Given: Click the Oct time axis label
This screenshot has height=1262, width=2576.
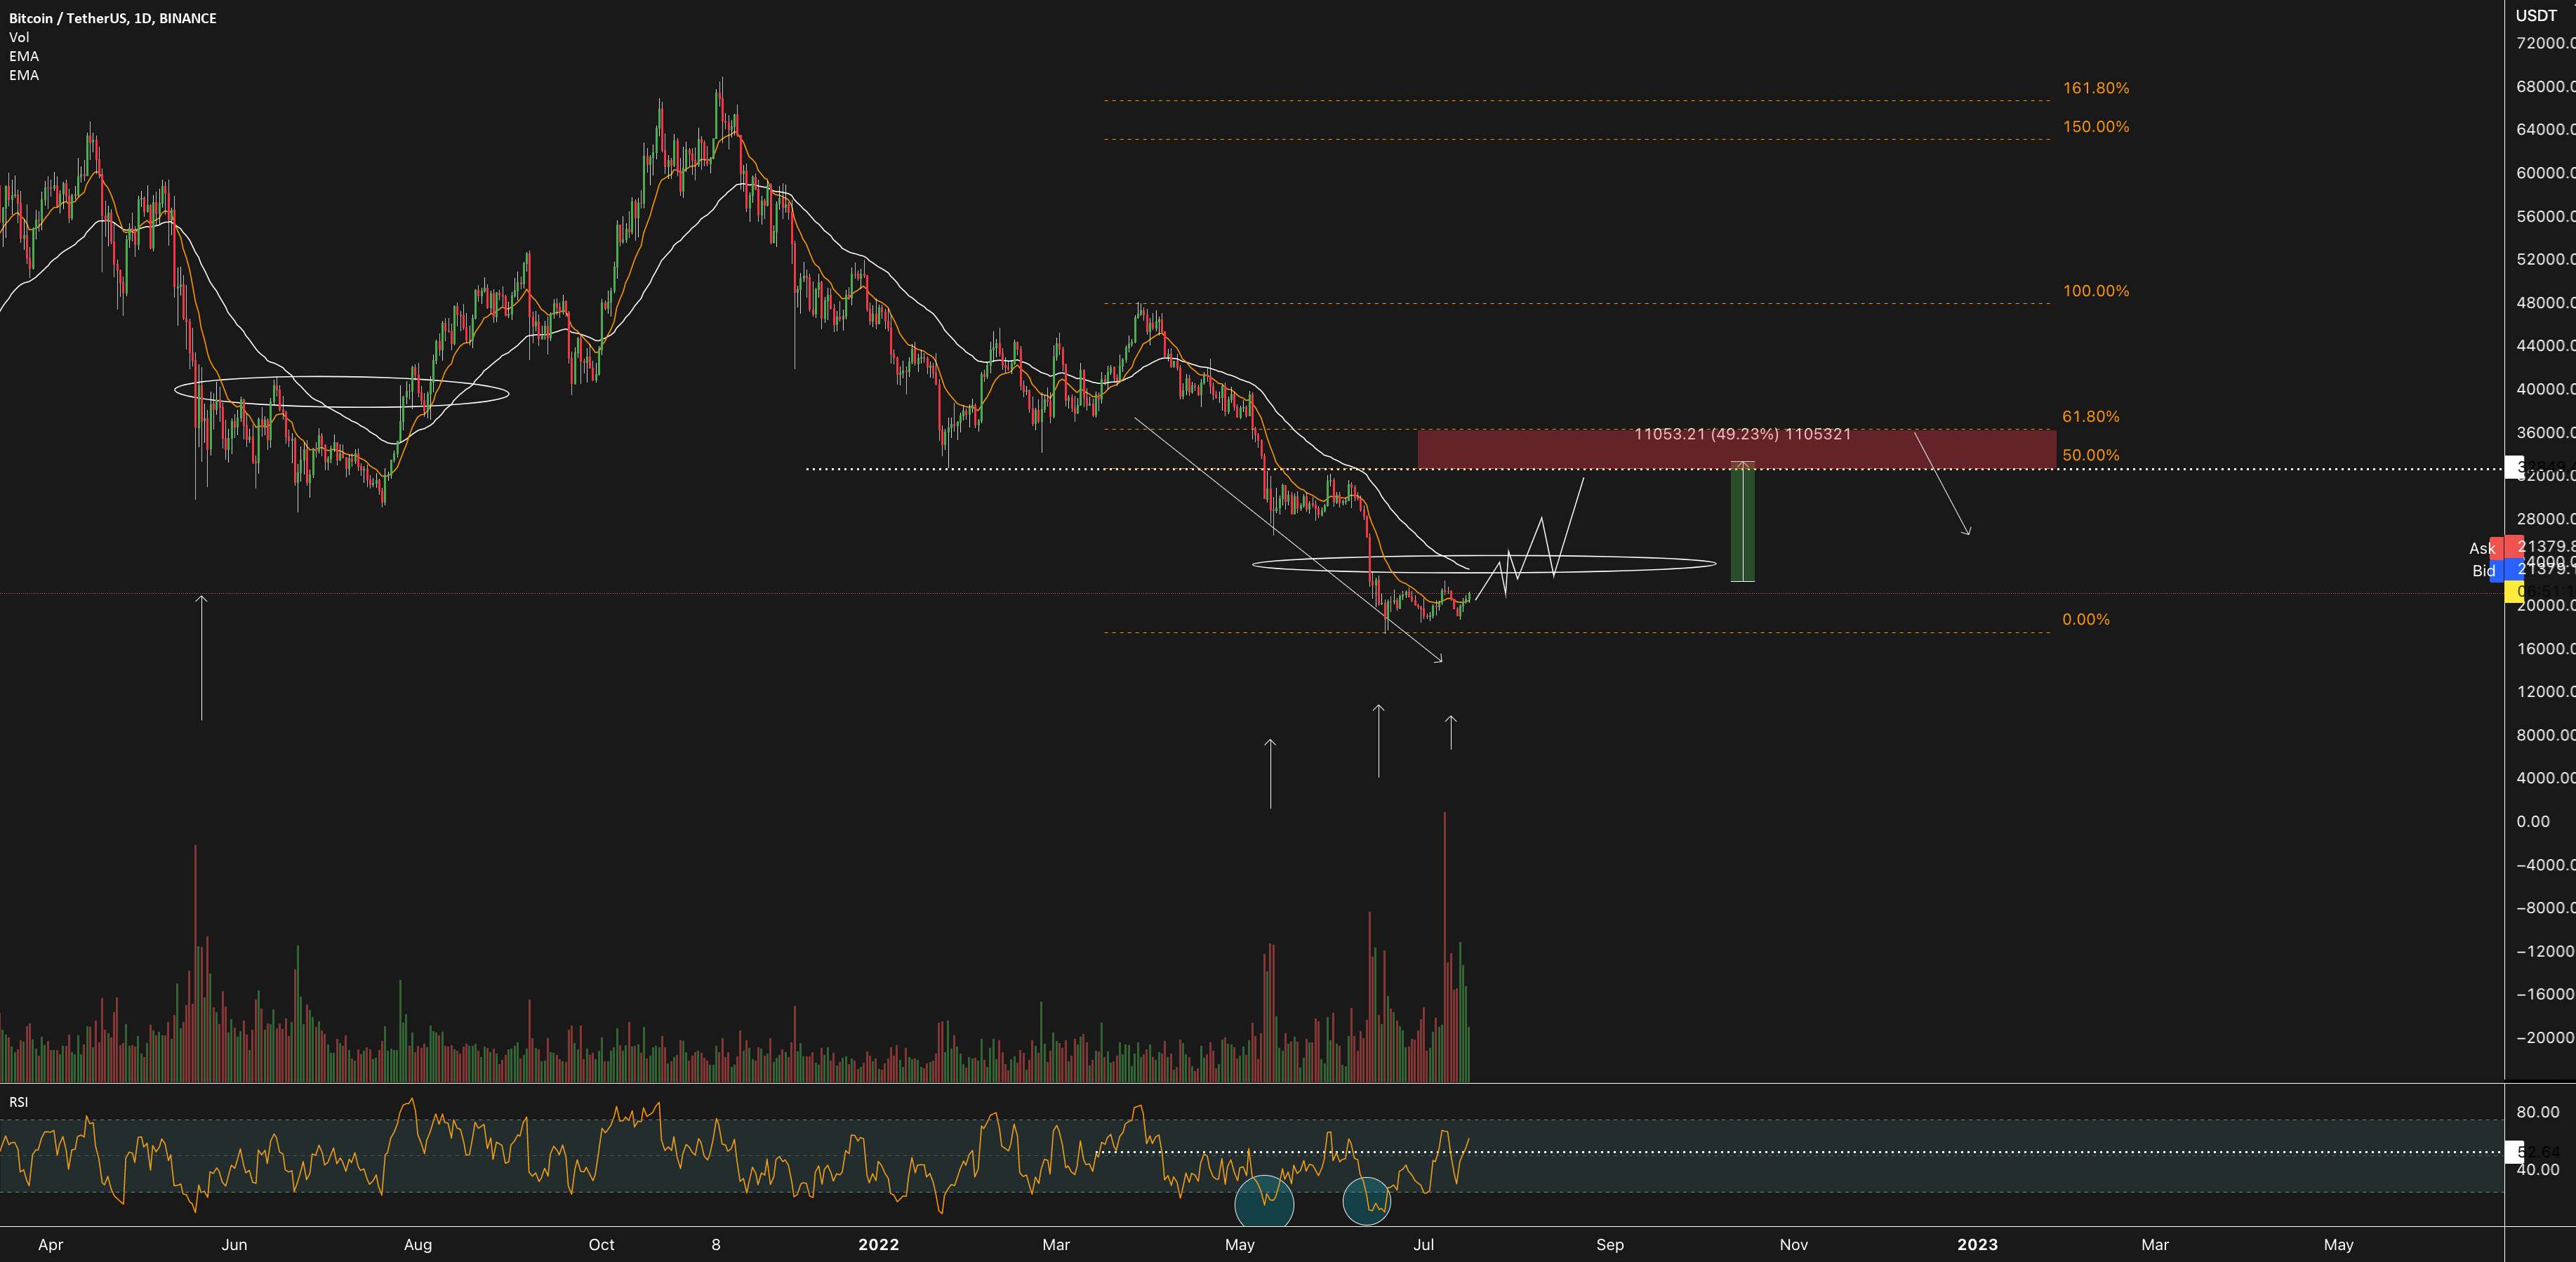Looking at the screenshot, I should coord(601,1245).
